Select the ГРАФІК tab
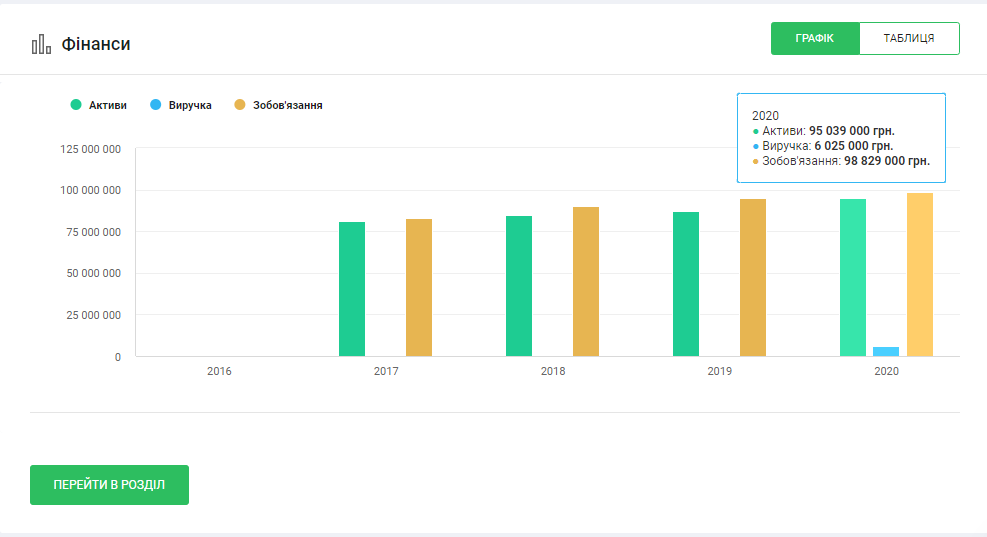Image resolution: width=987 pixels, height=537 pixels. point(815,38)
